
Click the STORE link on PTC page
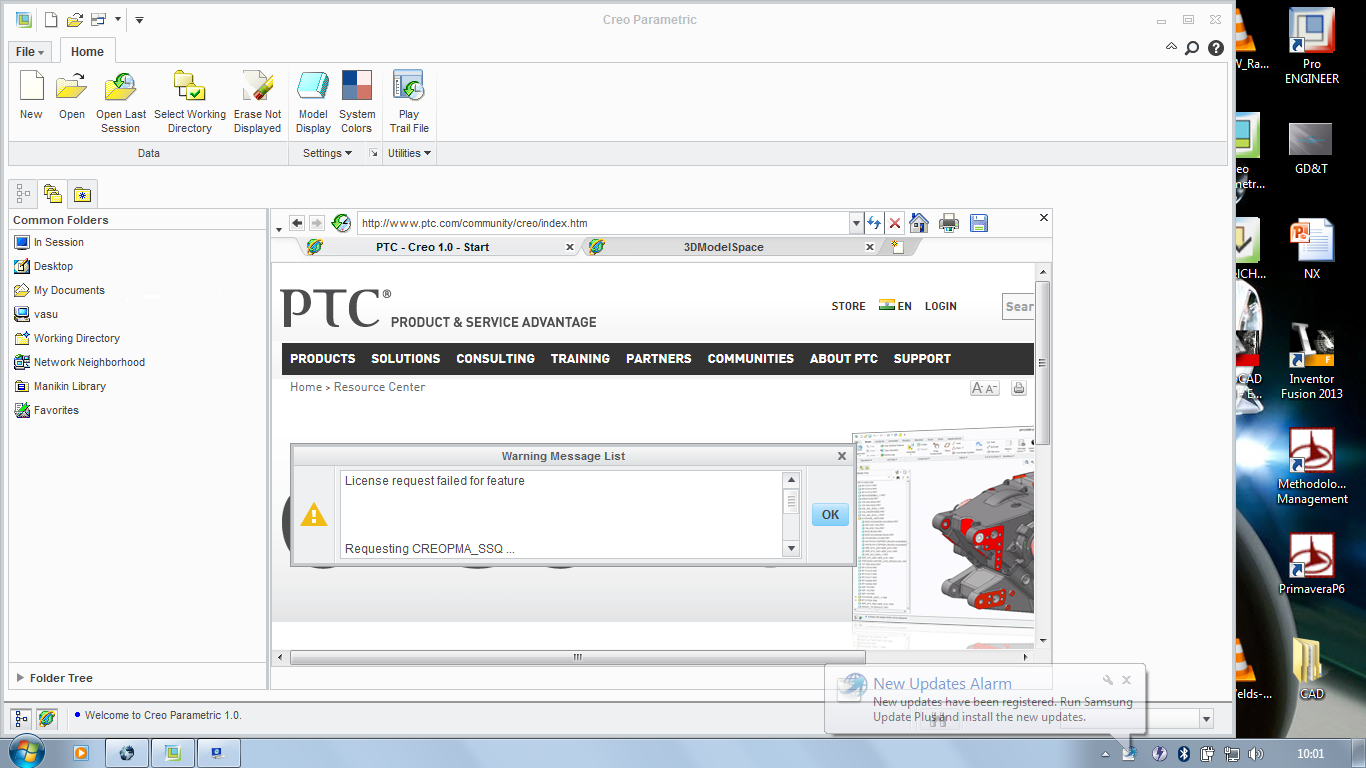coord(848,306)
